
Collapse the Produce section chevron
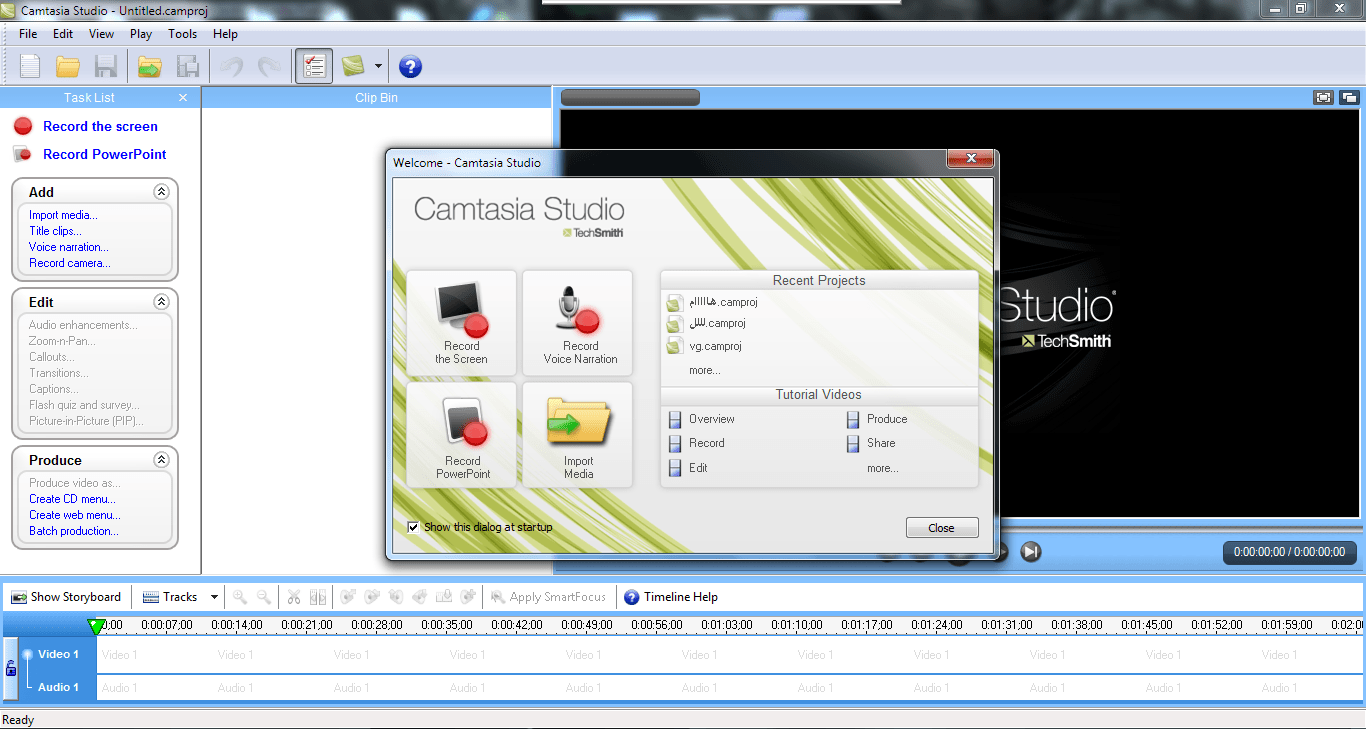point(161,459)
